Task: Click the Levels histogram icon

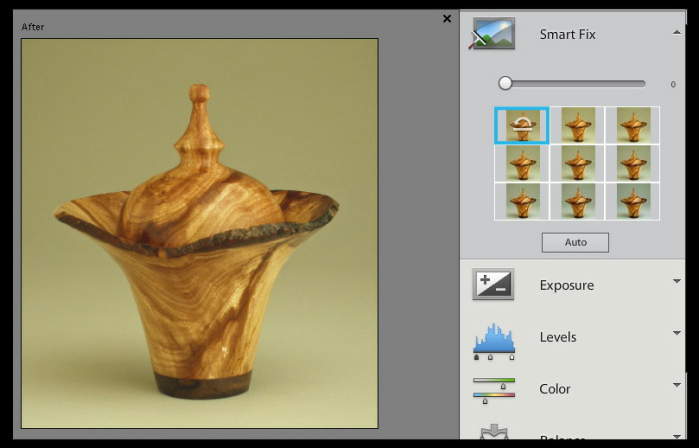Action: tap(494, 340)
